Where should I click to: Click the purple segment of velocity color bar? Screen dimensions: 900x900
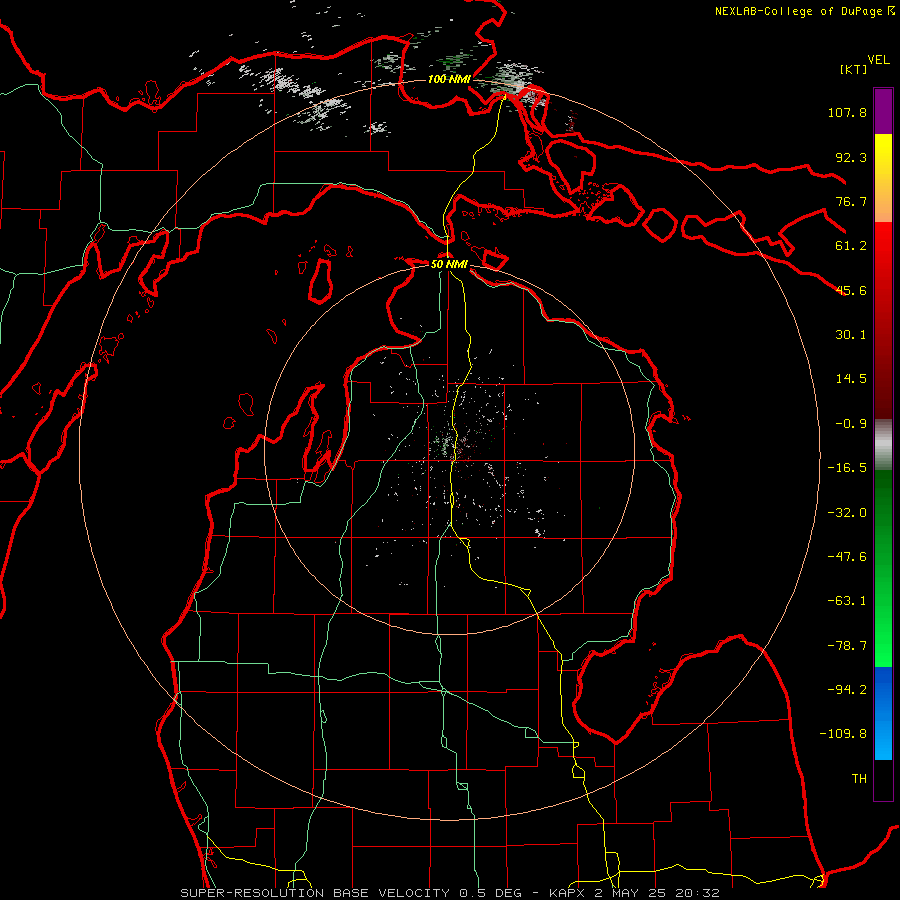coord(883,111)
